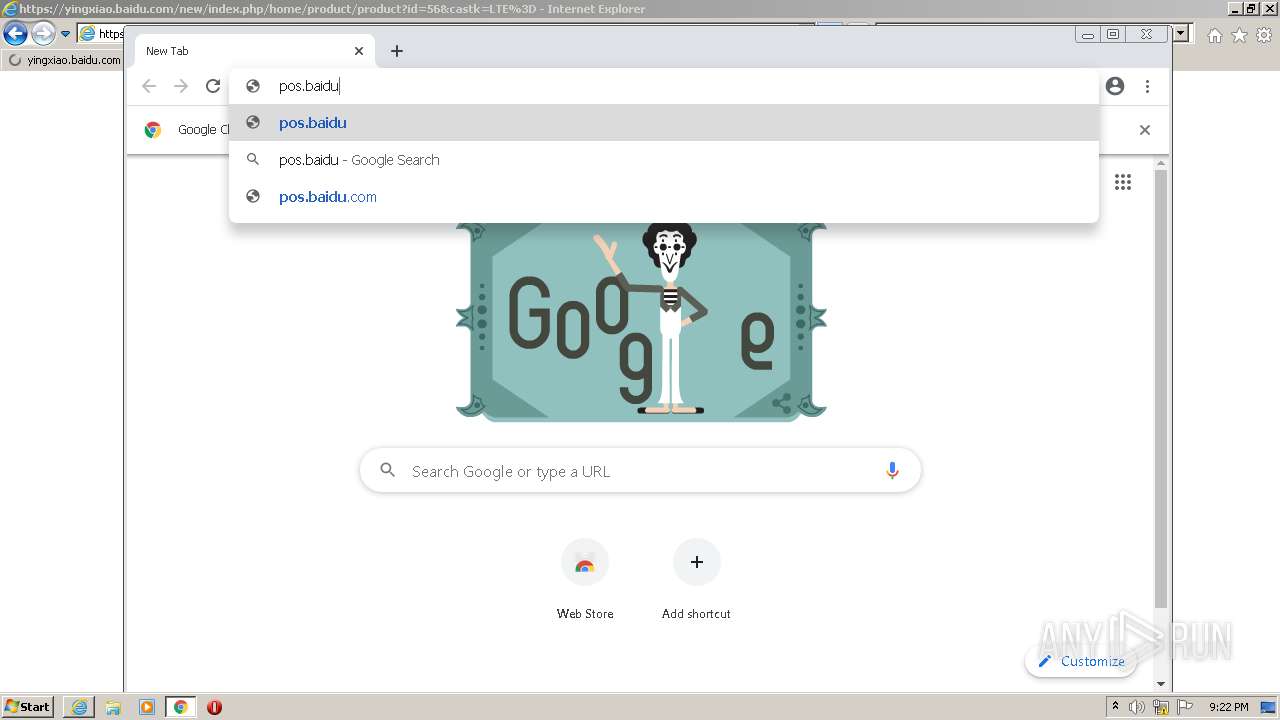Open Chrome's profile account icon
Viewport: 1280px width, 720px height.
(x=1115, y=86)
